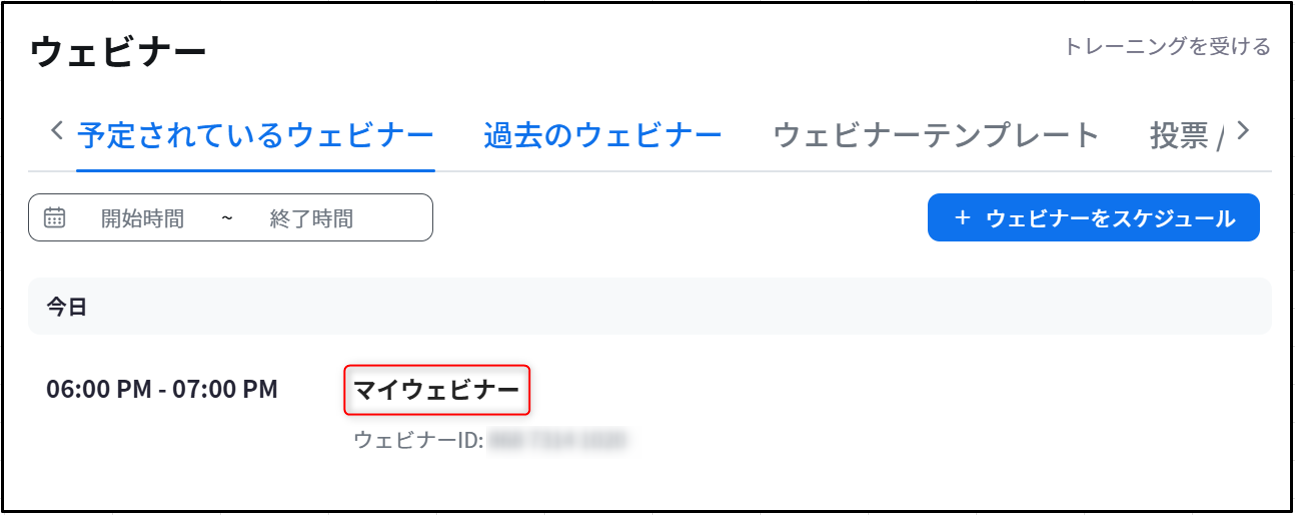Select the ウェビナーテンプレート tab
This screenshot has height=515, width=1295.
[937, 135]
